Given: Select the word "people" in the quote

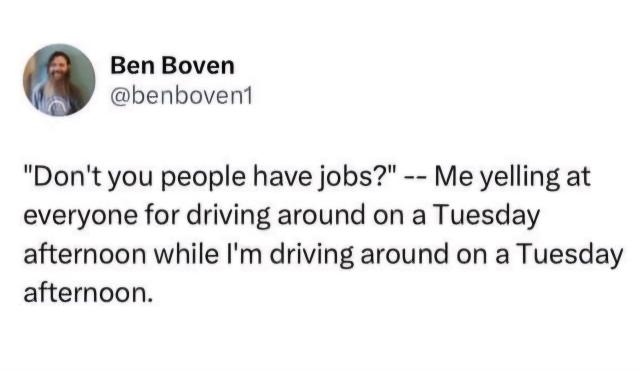Looking at the screenshot, I should coord(204,178).
